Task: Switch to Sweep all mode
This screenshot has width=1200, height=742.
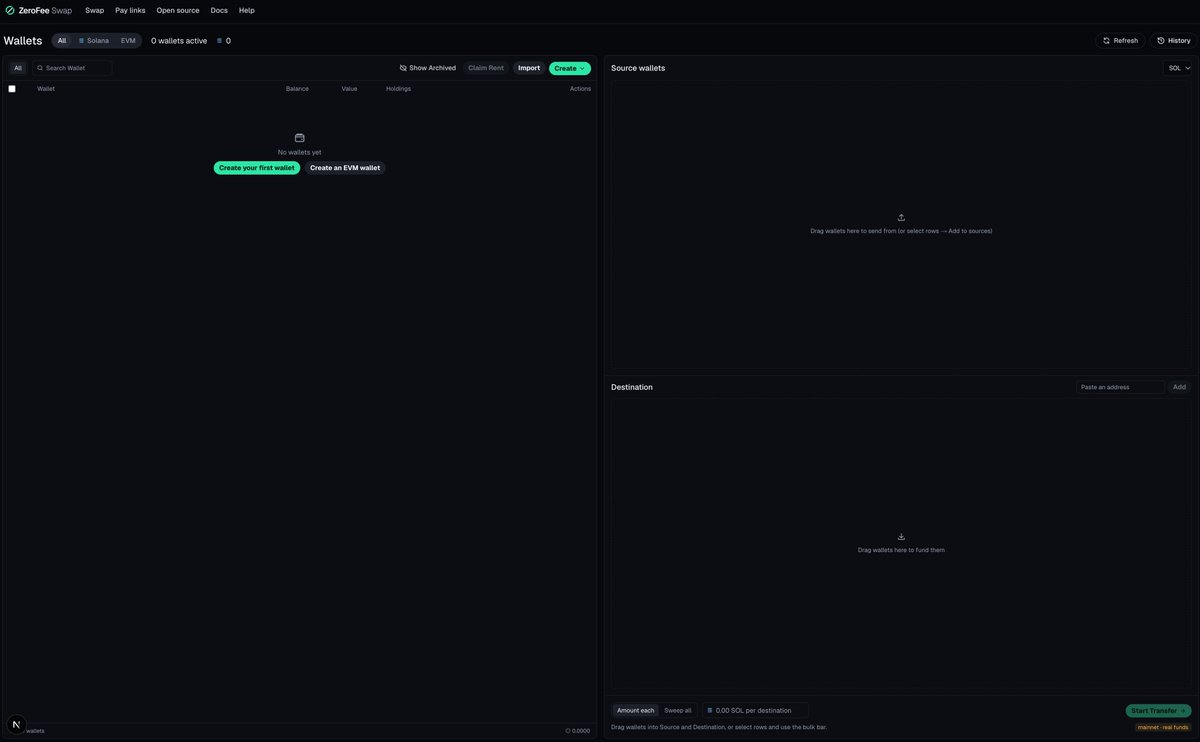Action: tap(678, 710)
